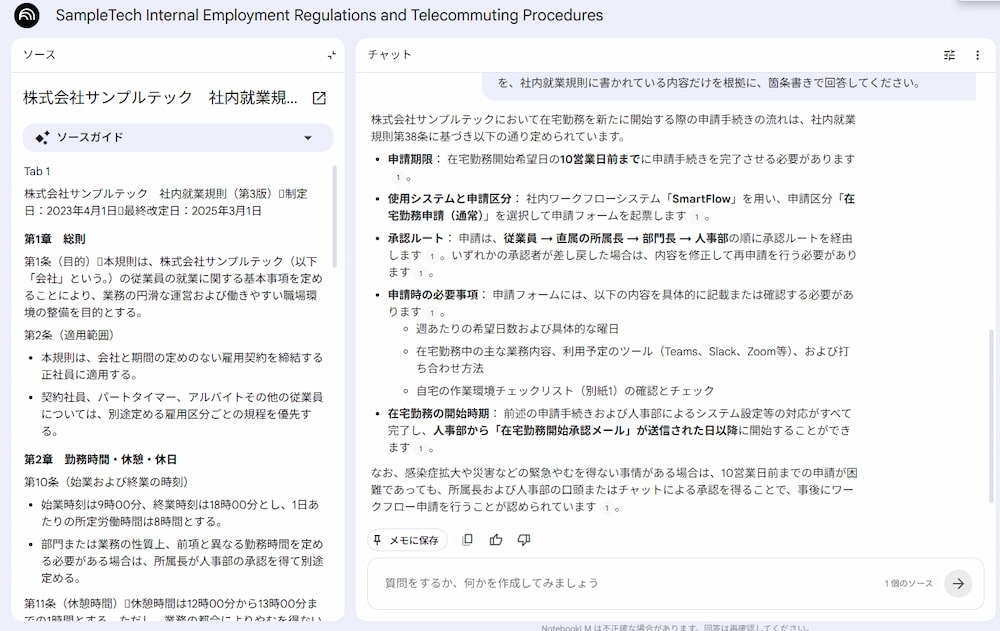The image size is (1000, 631).
Task: Click the sub-bullet 自宅の作業環境チェックリスト（別紙1）
Action: pos(565,390)
